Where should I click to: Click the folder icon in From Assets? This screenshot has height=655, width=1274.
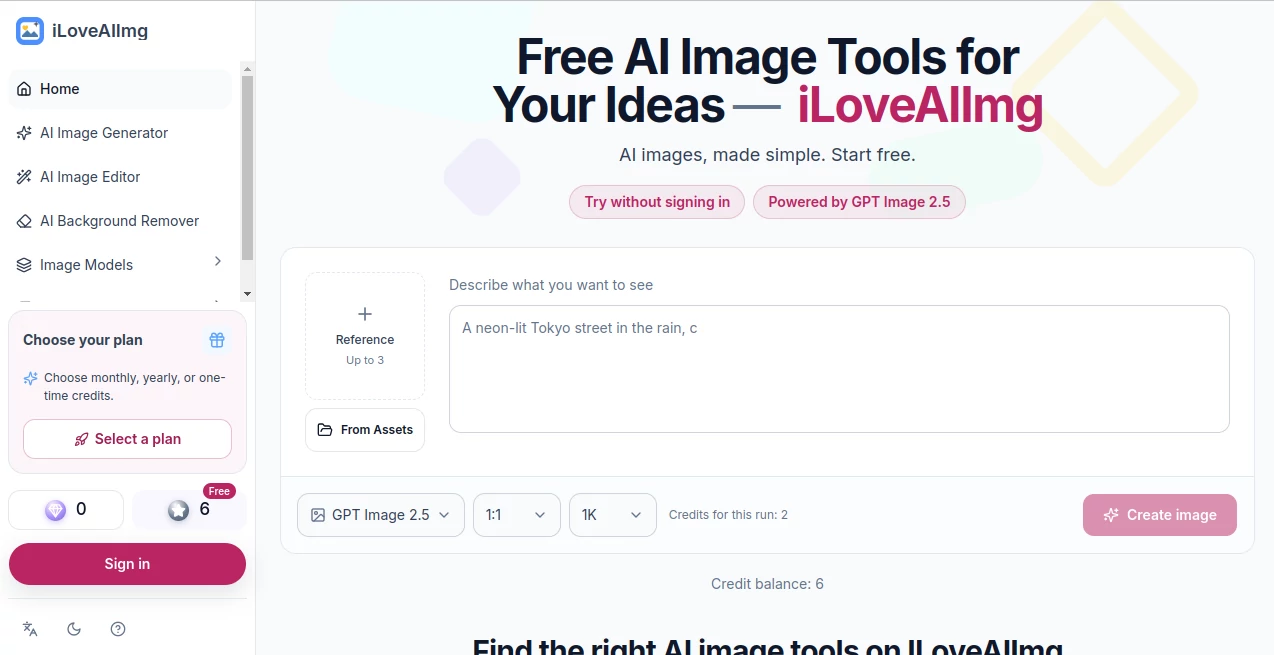tap(325, 430)
